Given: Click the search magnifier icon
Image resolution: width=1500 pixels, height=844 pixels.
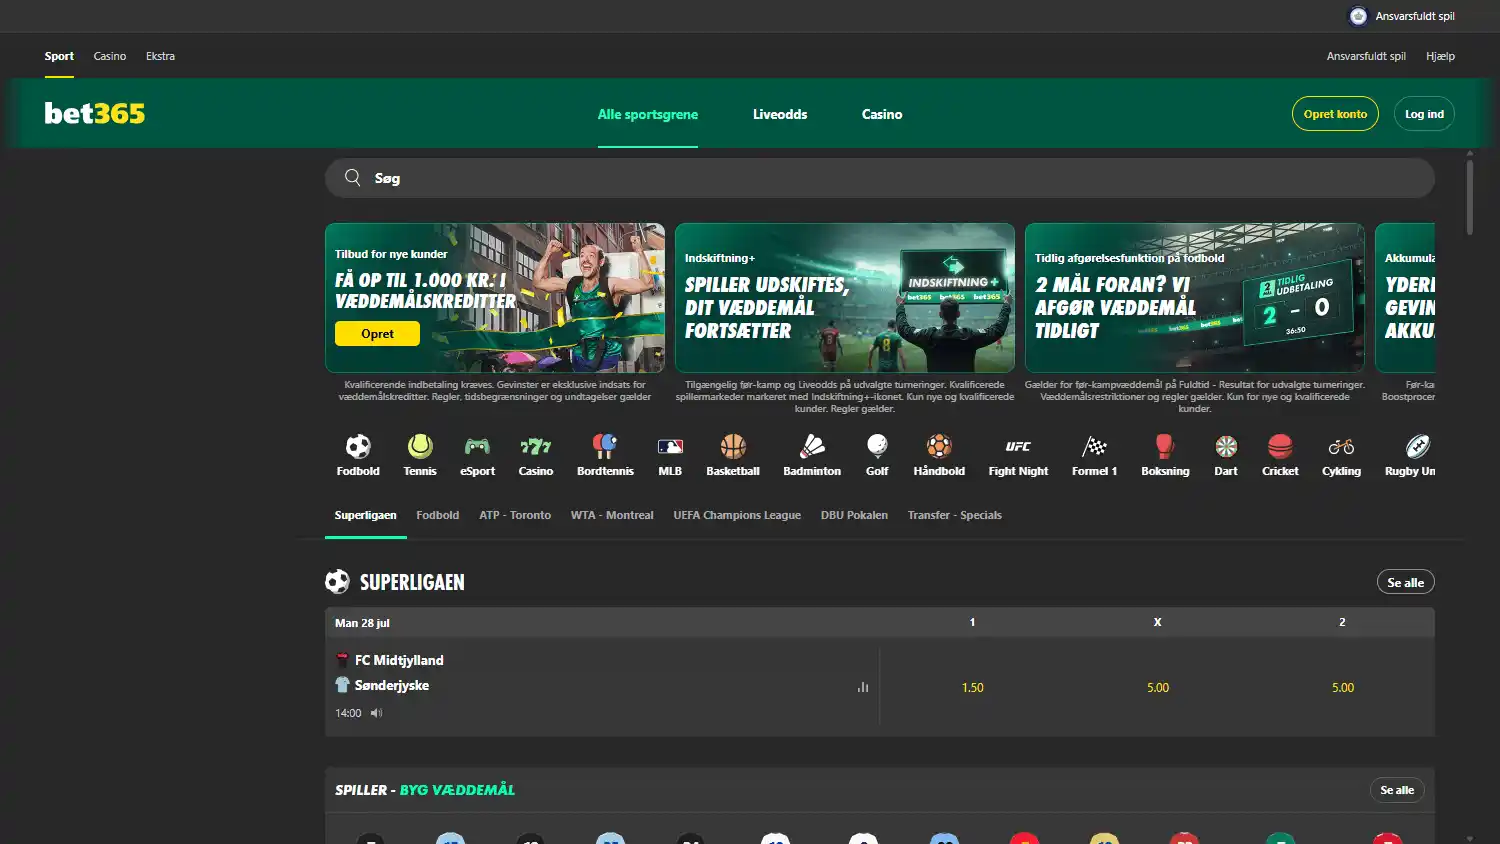Looking at the screenshot, I should click(352, 178).
